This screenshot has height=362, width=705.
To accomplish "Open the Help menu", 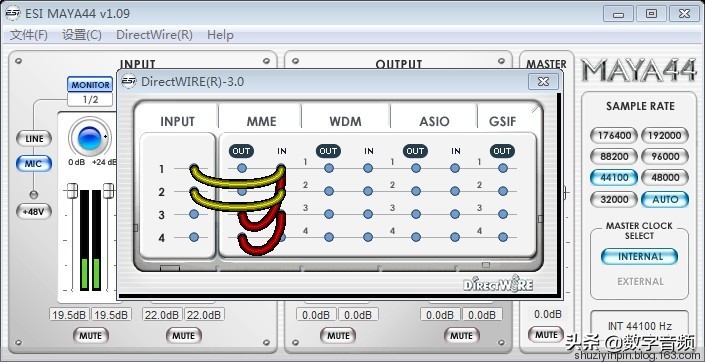I will (220, 35).
